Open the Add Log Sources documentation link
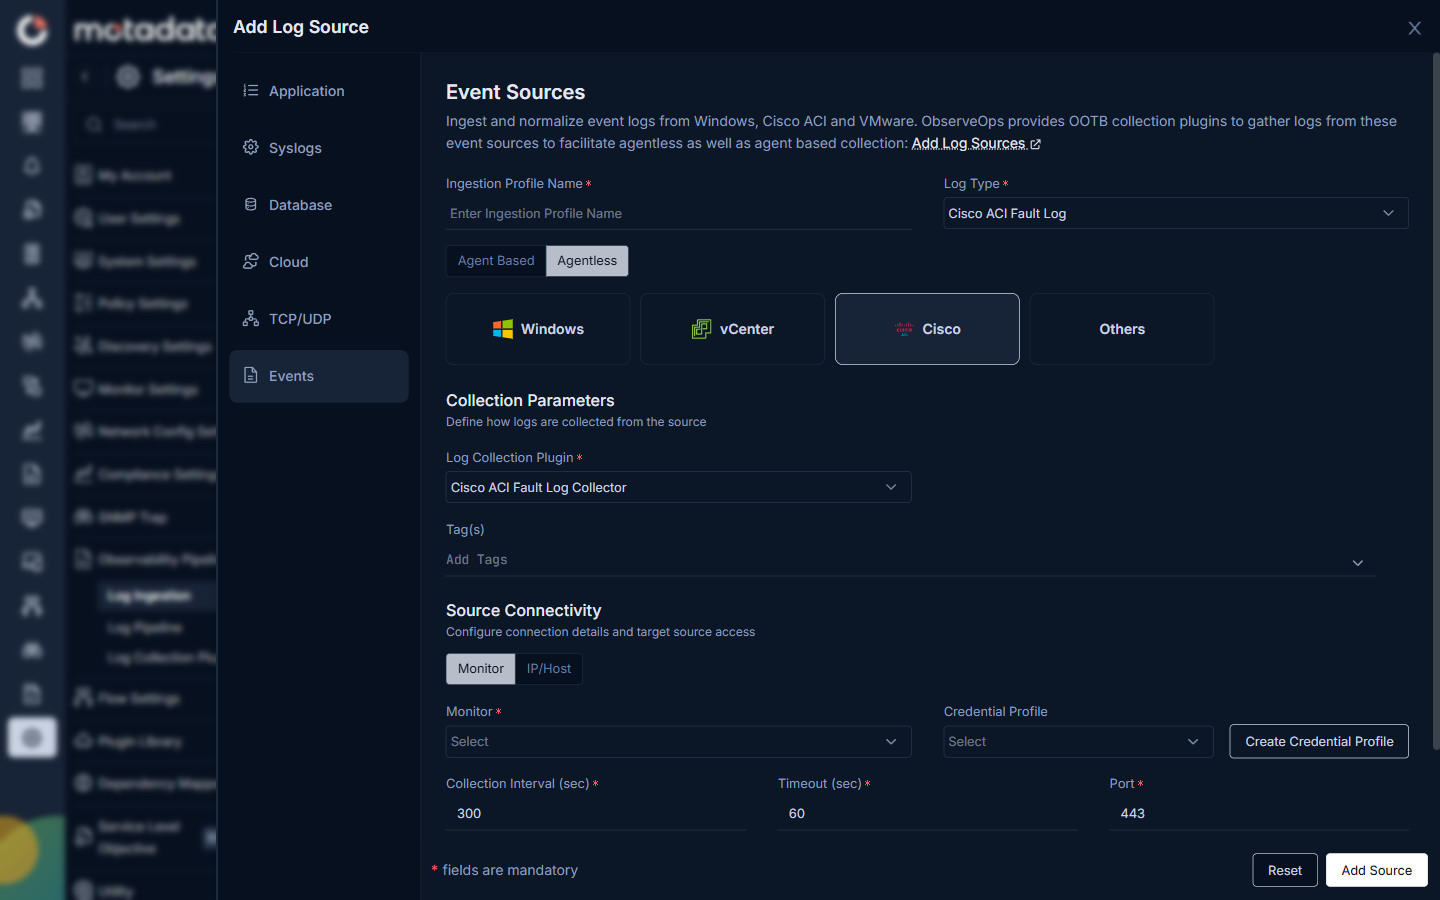This screenshot has width=1440, height=900. pyautogui.click(x=968, y=144)
